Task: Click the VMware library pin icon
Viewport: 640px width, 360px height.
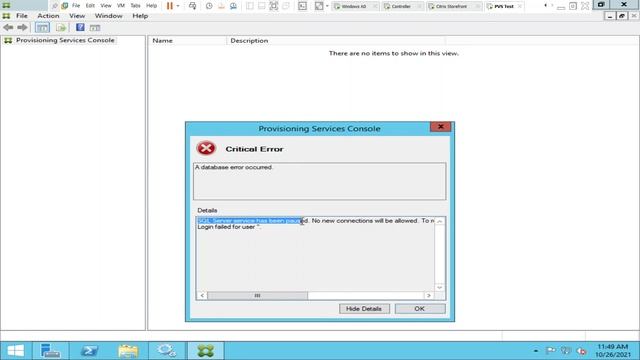Action: pyautogui.click(x=54, y=6)
